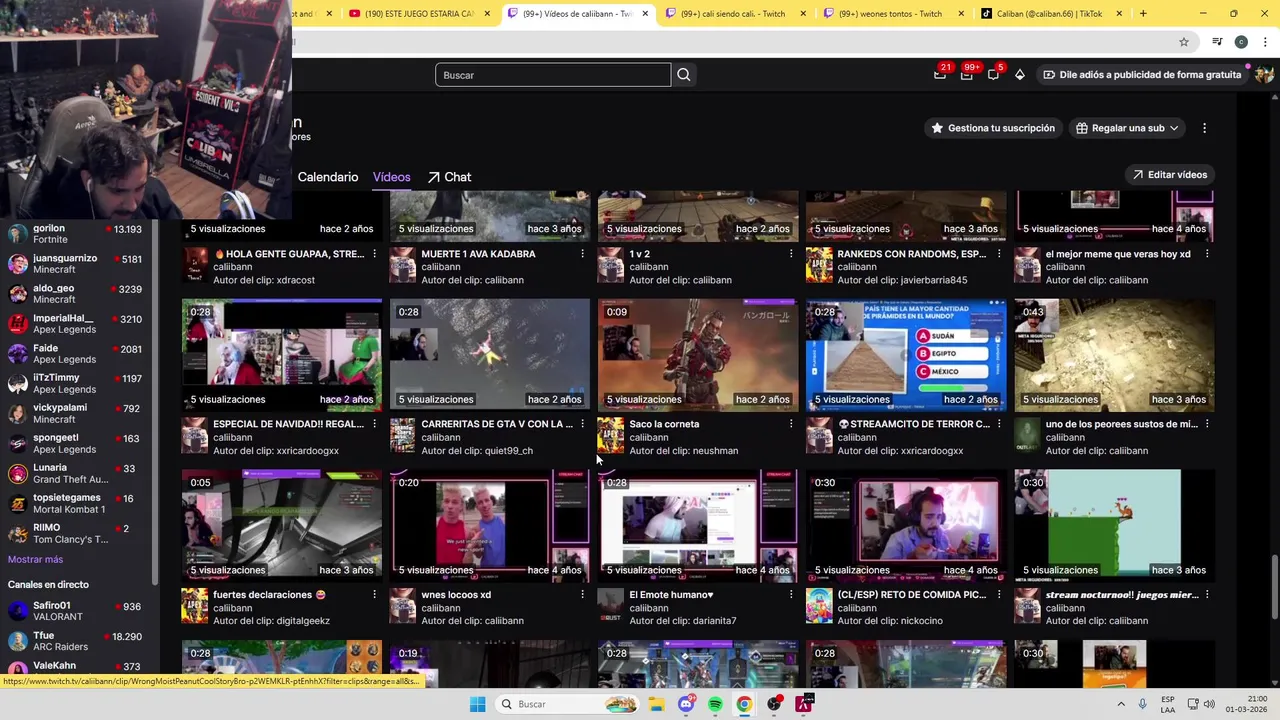1280x720 pixels.
Task: Open the Chat popout tab
Action: tap(449, 177)
